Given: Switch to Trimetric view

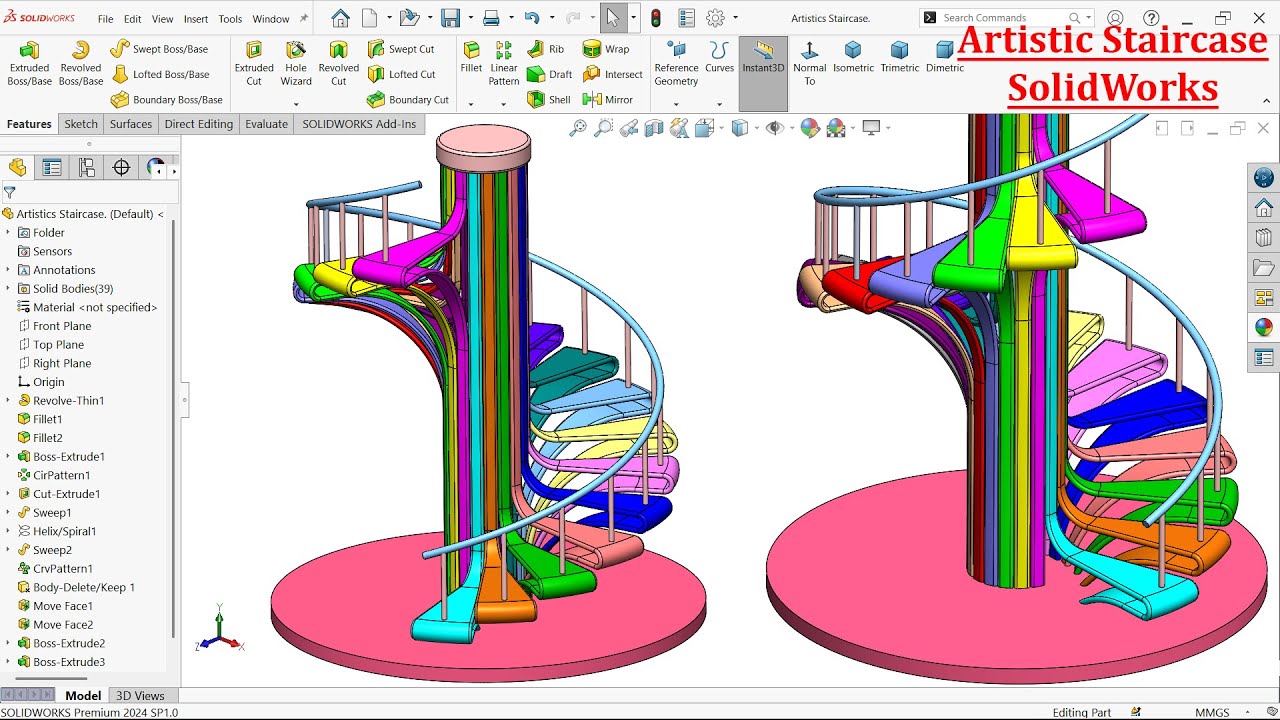Looking at the screenshot, I should click(x=900, y=57).
